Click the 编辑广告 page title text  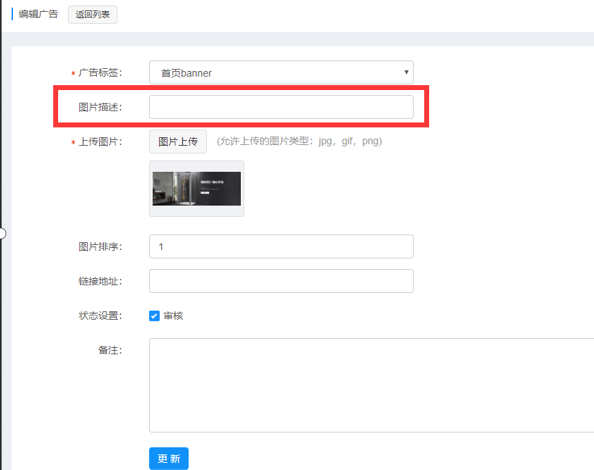tap(38, 14)
